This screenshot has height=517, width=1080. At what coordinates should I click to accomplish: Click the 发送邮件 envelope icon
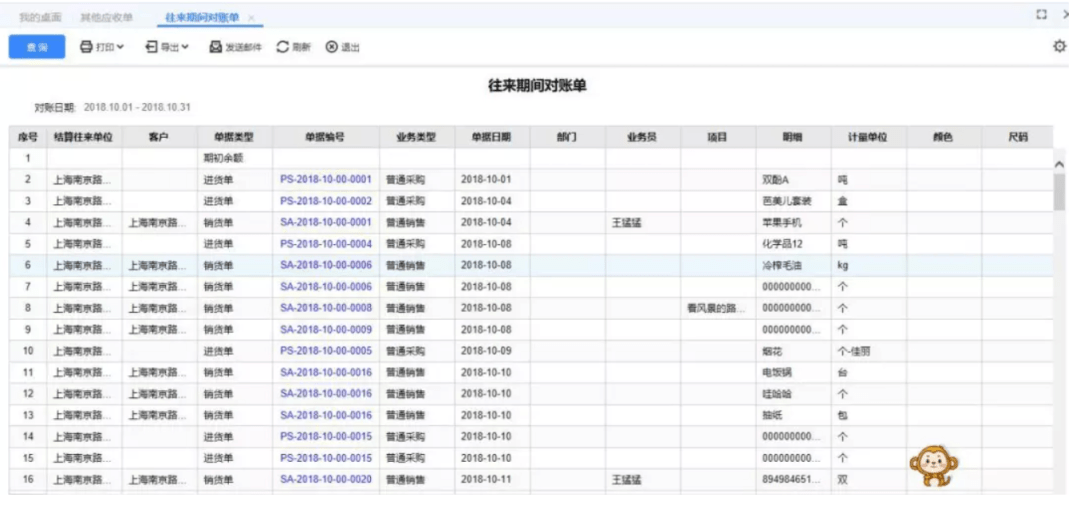coord(215,47)
